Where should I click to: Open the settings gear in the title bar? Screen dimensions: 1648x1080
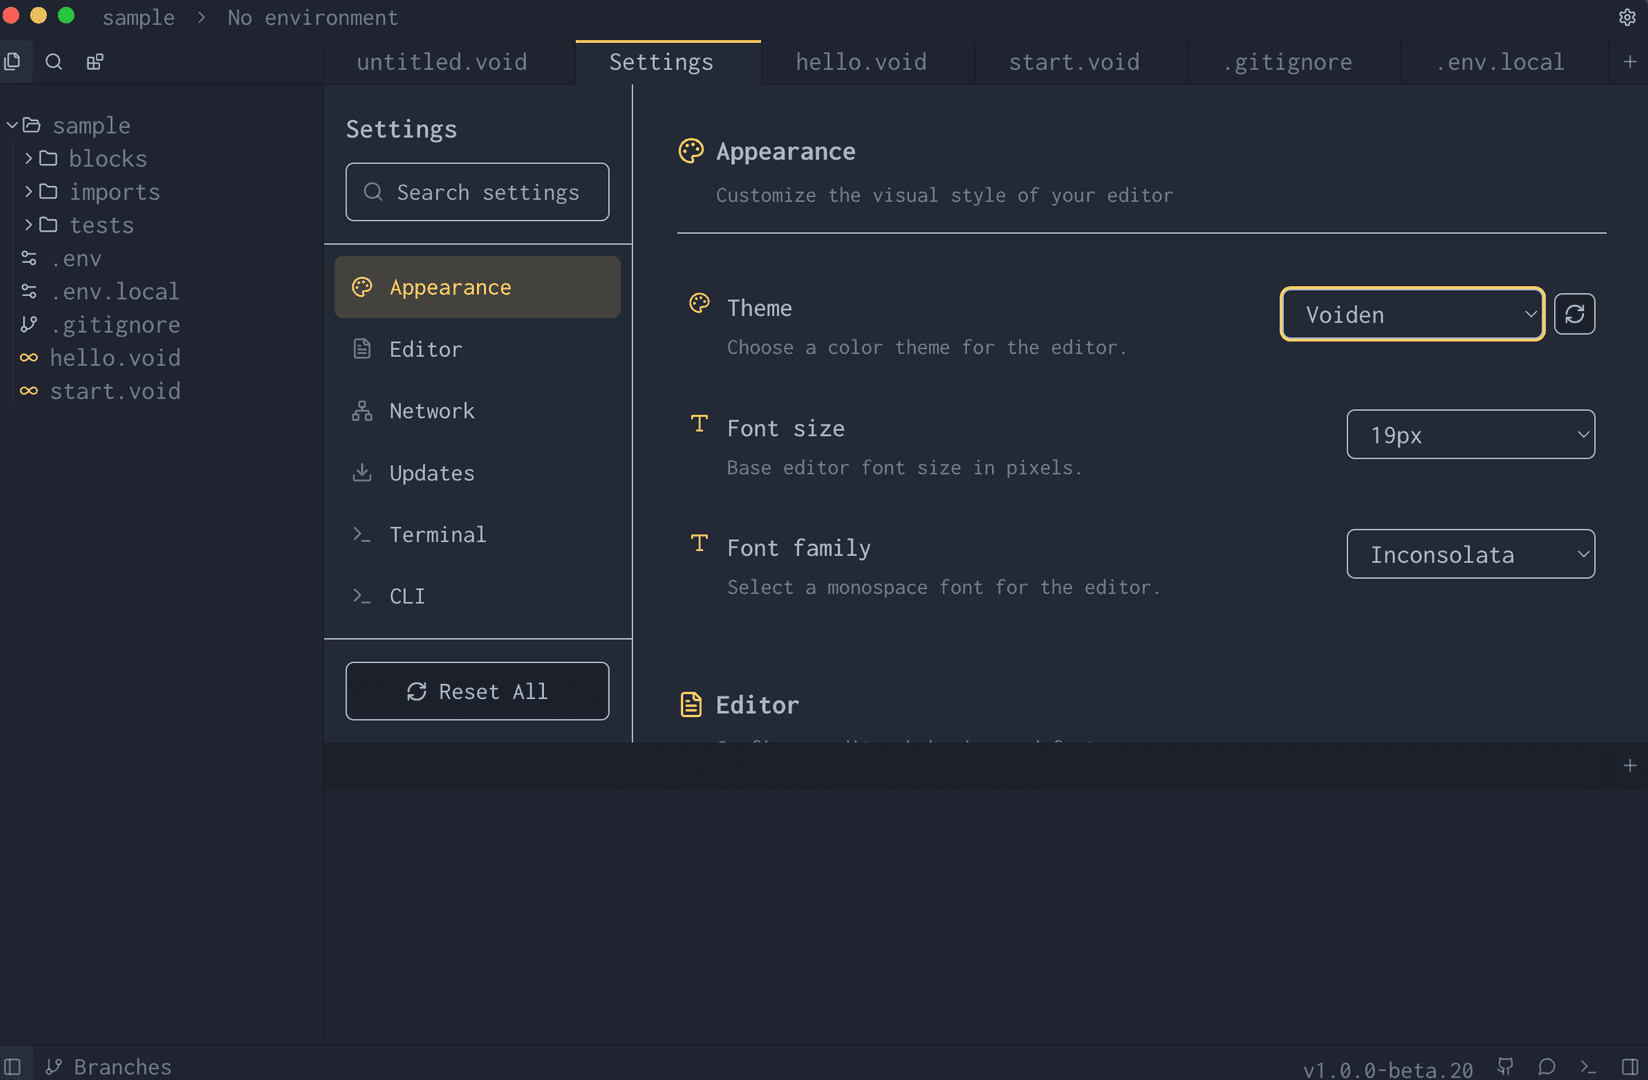1628,16
